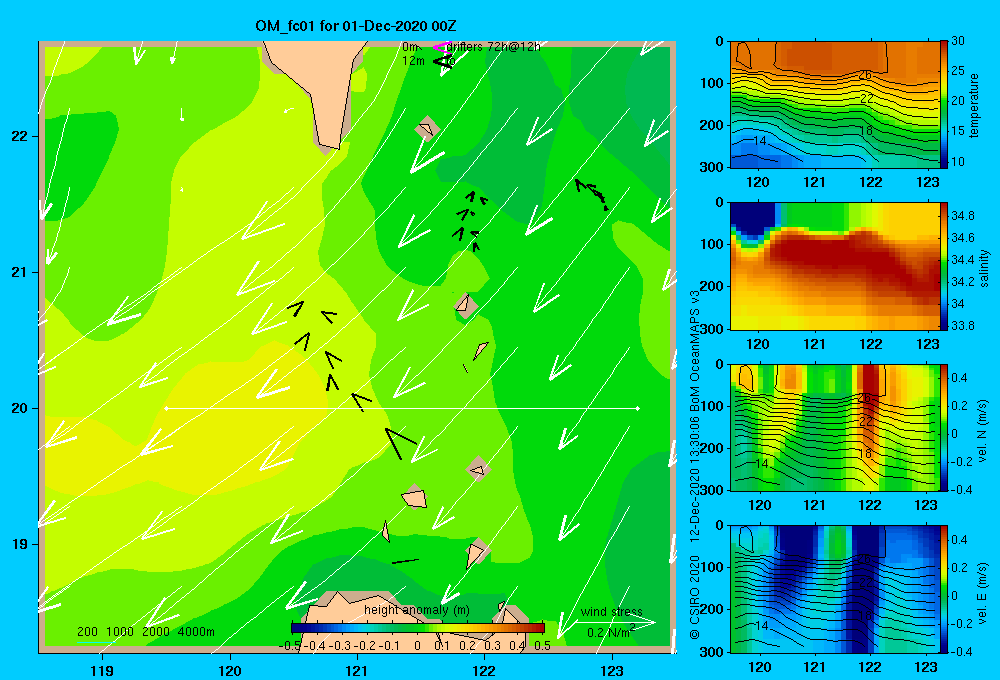This screenshot has height=680, width=1000.
Task: Click the '200' bathymetry legend value
Action: 87,632
